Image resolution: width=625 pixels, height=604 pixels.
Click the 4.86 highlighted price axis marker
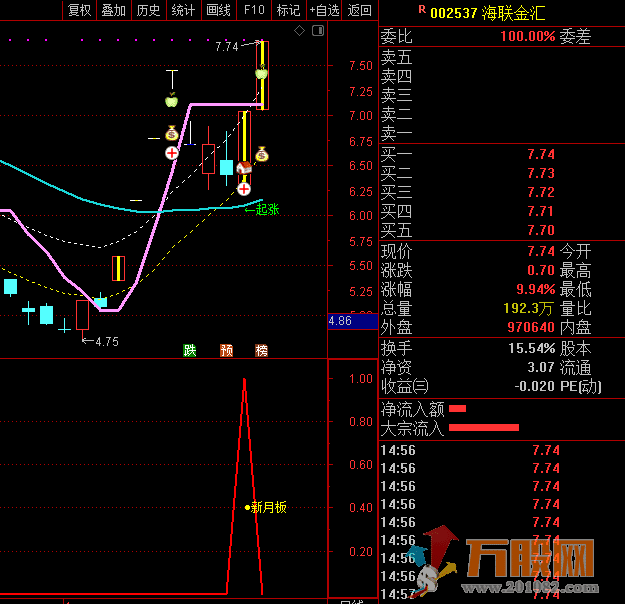[352, 321]
